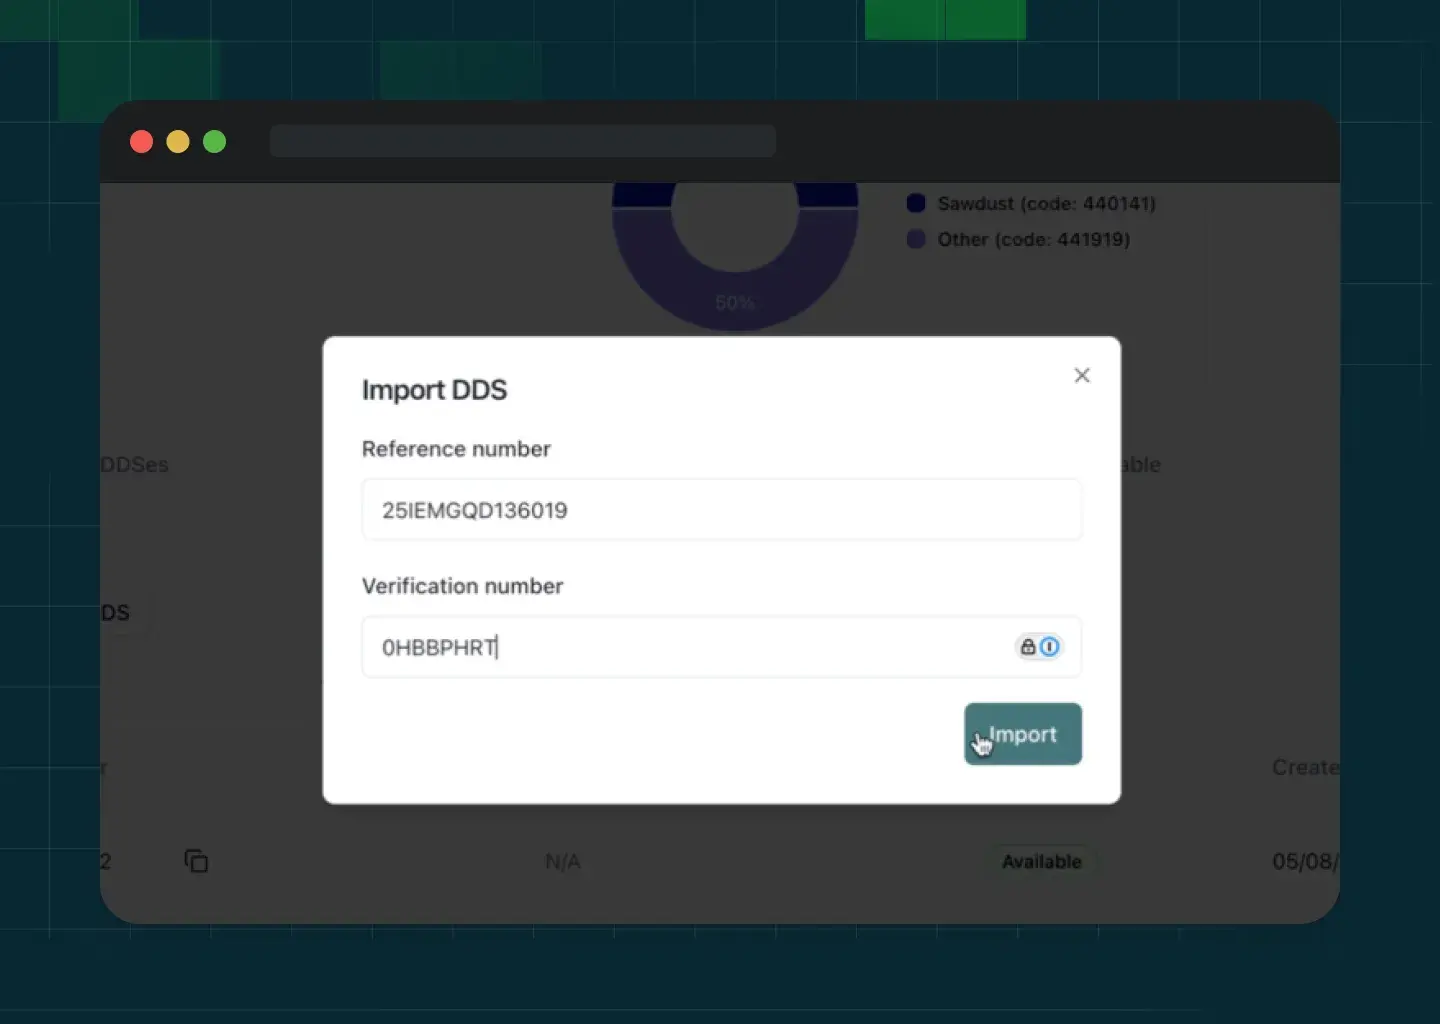Click the yellow minimize traffic light
Screen dimensions: 1440x1024
click(x=178, y=141)
